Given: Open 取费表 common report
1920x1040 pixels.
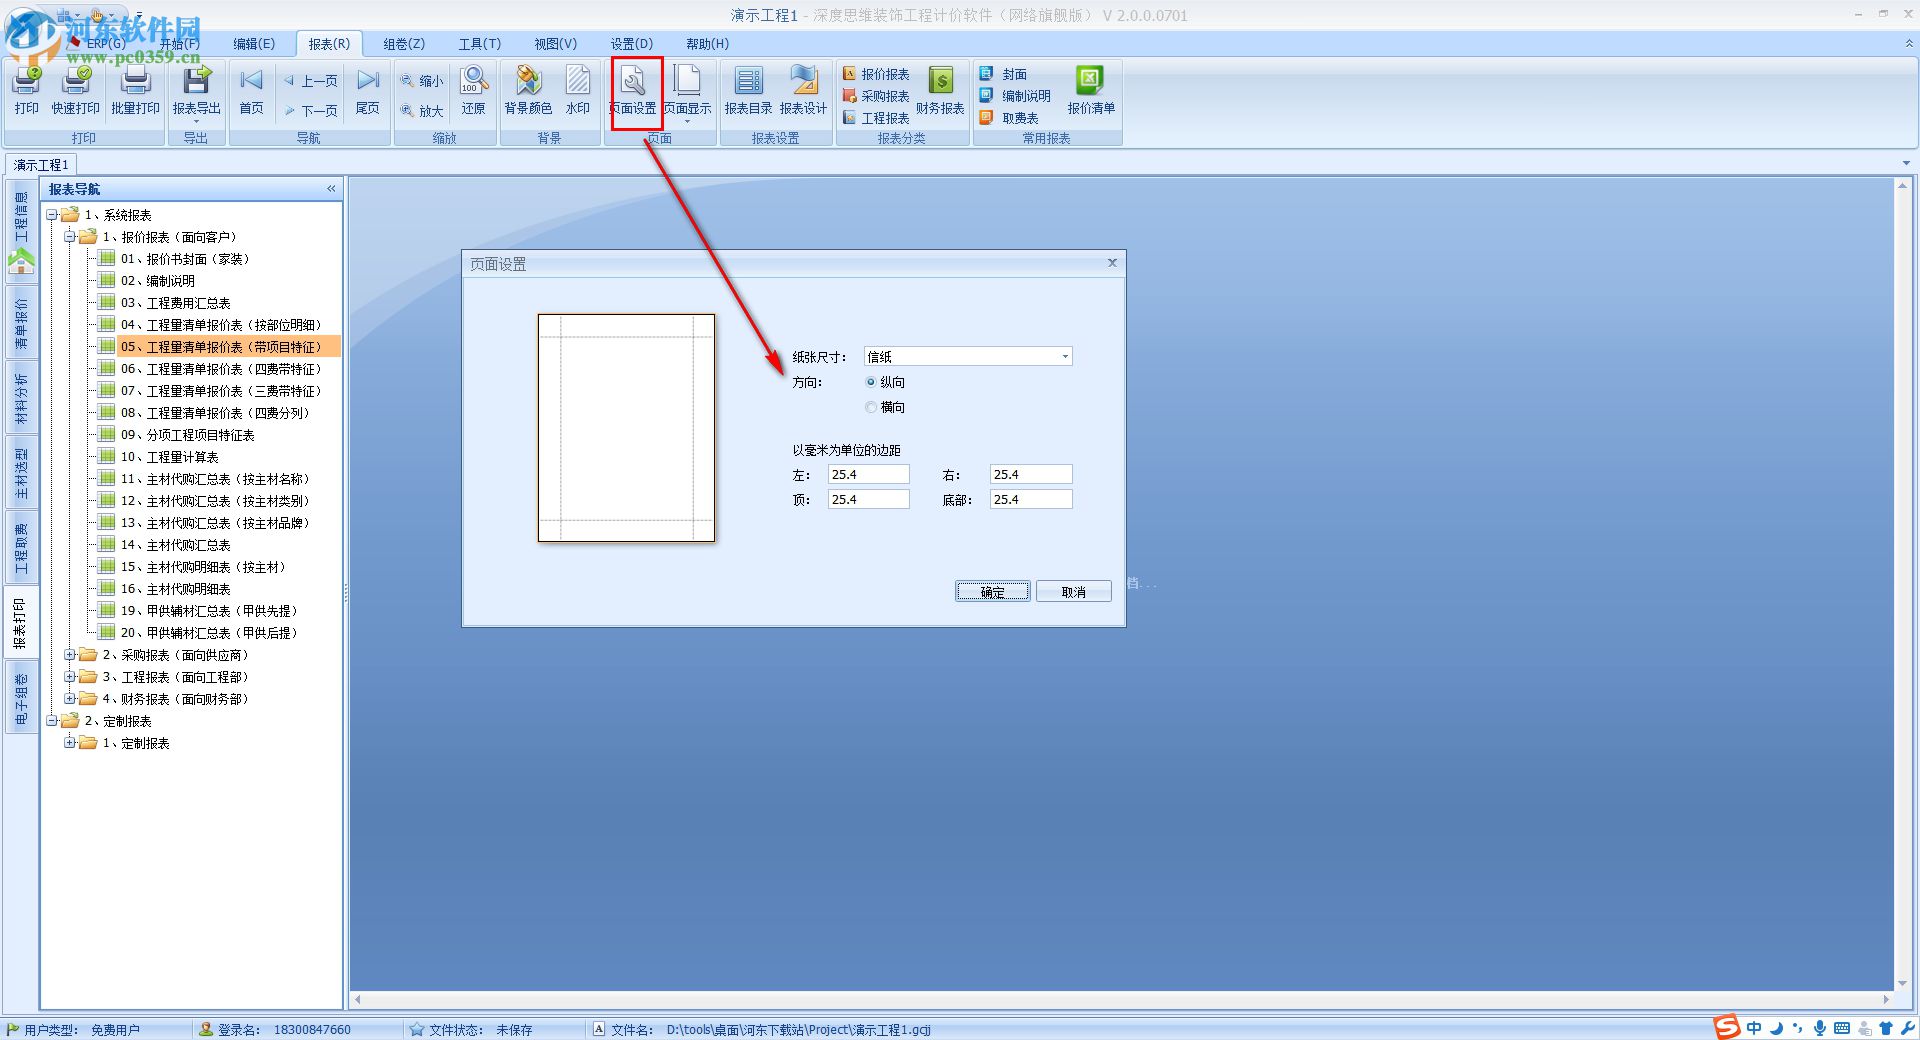Looking at the screenshot, I should (x=1009, y=118).
